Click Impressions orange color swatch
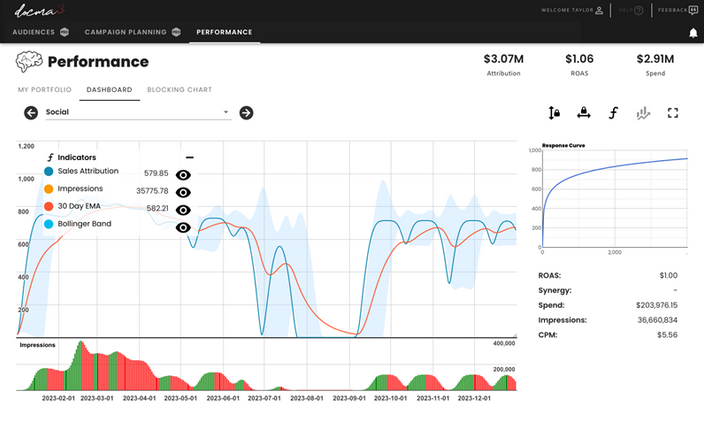This screenshot has width=704, height=445. click(48, 189)
